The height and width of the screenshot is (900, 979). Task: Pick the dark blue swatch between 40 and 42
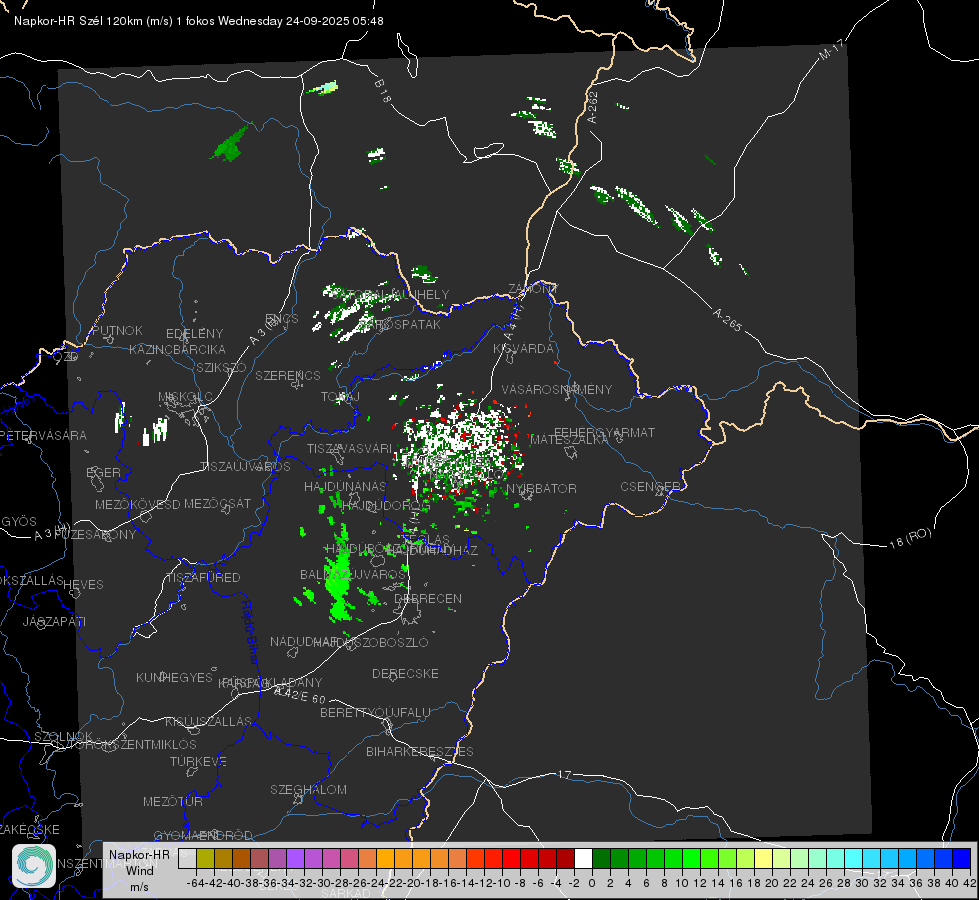coord(962,858)
